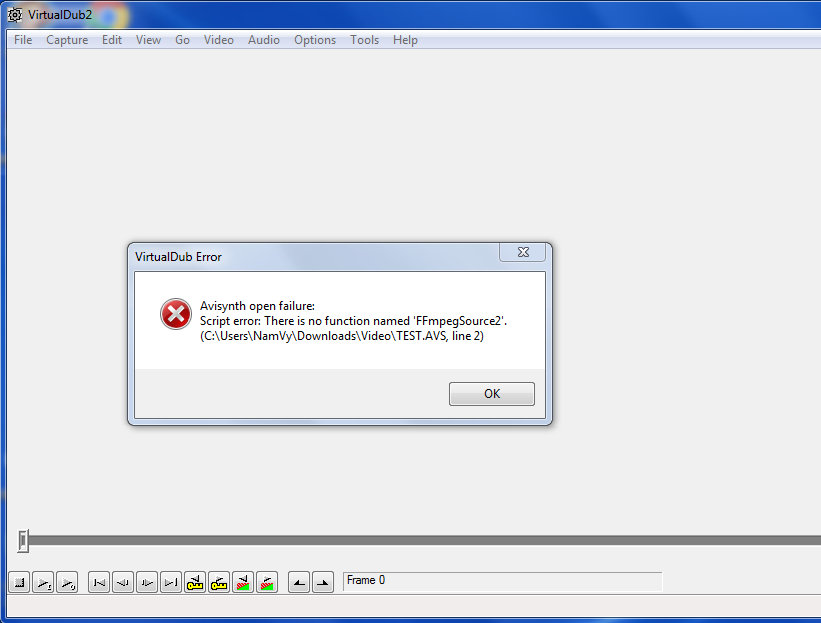Click the timeline position slider handle
This screenshot has height=623, width=821.
coord(23,540)
